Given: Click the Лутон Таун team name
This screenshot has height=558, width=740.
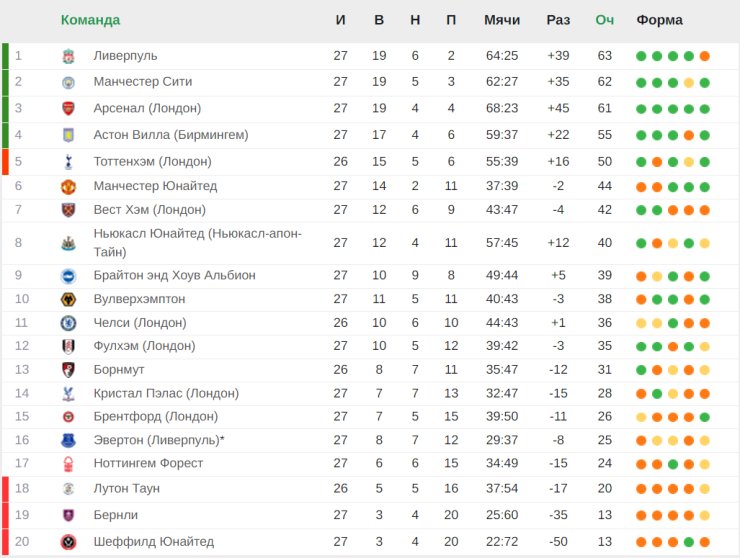Looking at the screenshot, I should click(126, 489).
